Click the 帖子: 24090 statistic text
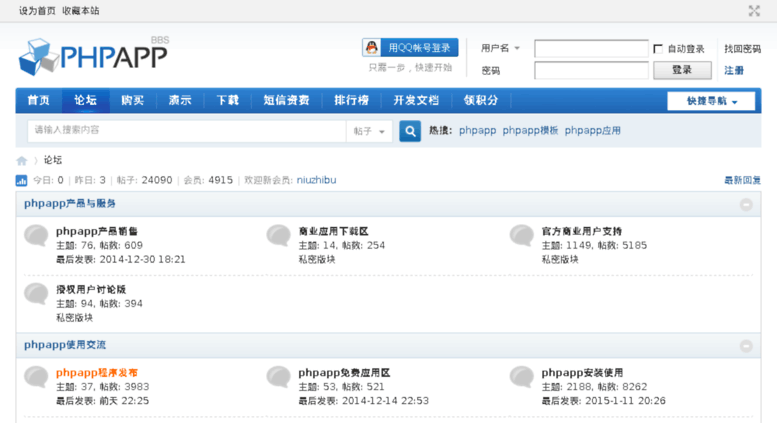Screen dimensions: 777x423 click(145, 180)
